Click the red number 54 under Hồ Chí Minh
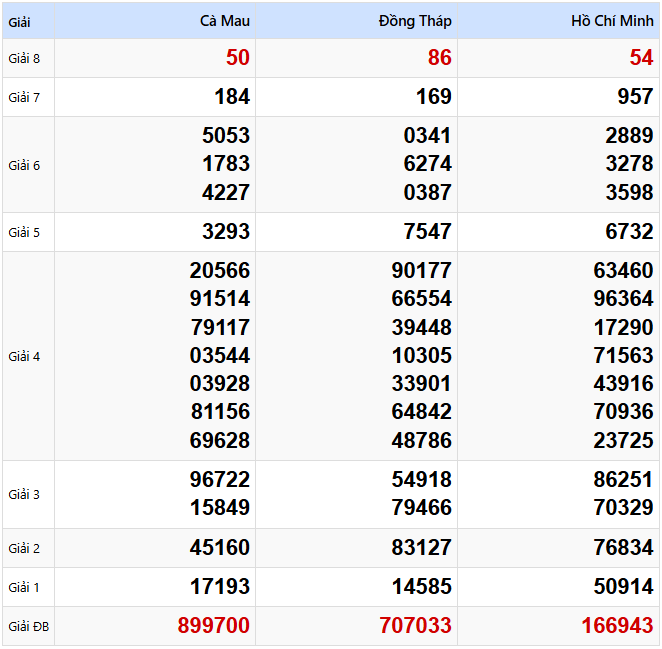The image size is (662, 649). 641,58
